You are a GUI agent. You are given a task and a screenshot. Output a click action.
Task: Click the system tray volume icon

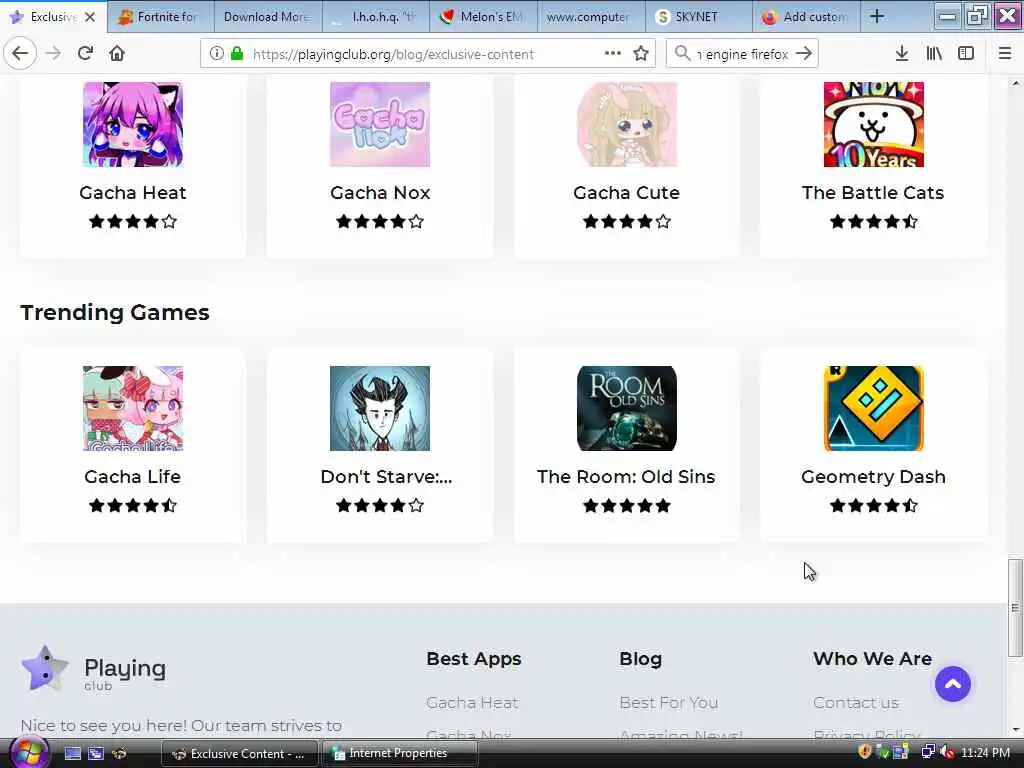[x=947, y=753]
